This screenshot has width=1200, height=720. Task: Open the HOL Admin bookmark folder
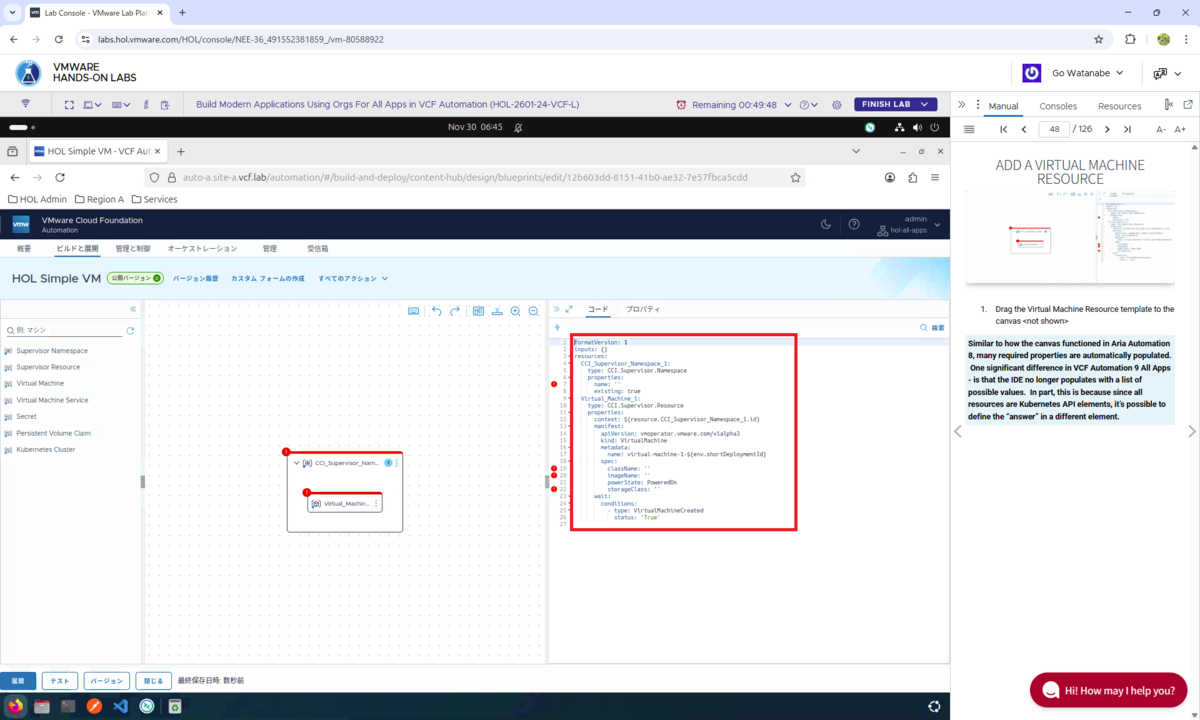37,199
